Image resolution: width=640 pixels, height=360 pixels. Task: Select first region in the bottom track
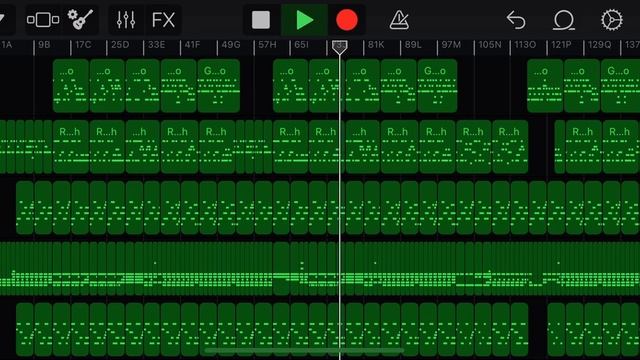(x=25, y=329)
